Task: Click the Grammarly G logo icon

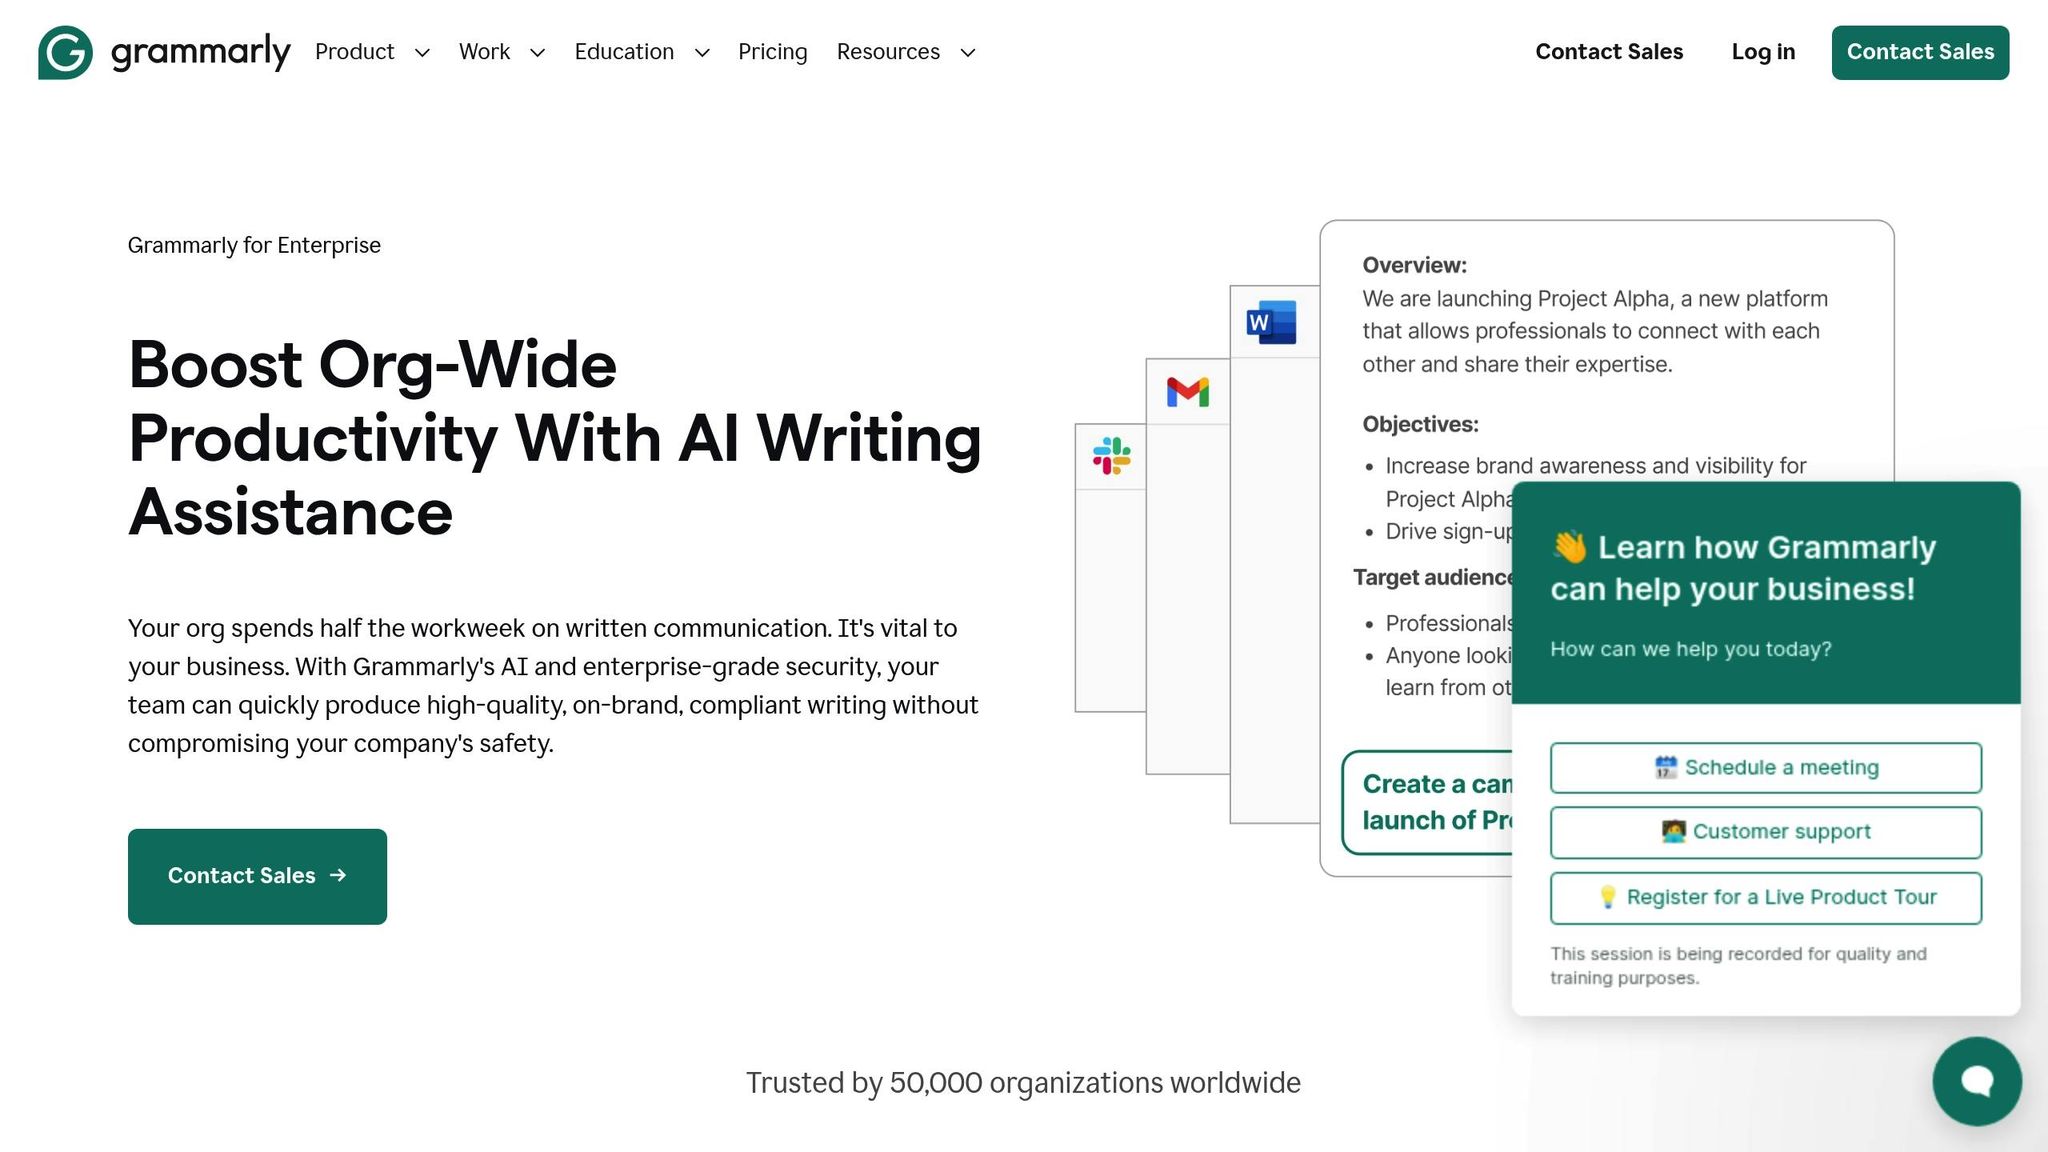Action: point(66,52)
